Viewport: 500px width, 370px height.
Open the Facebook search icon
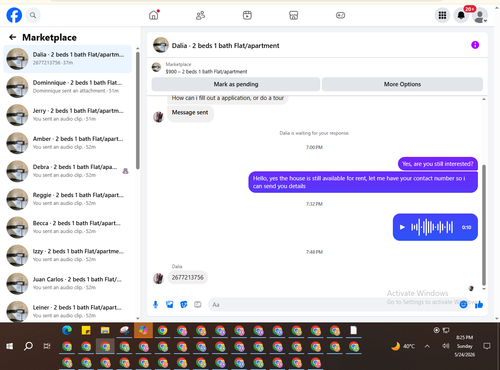[x=33, y=15]
